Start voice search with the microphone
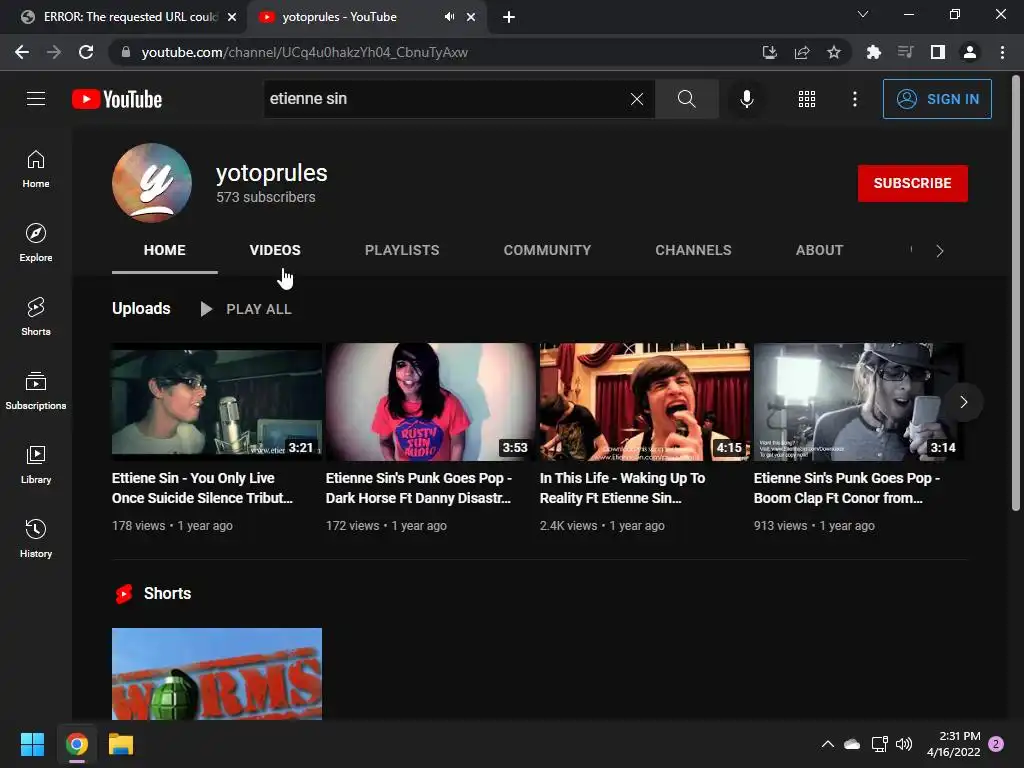 746,99
